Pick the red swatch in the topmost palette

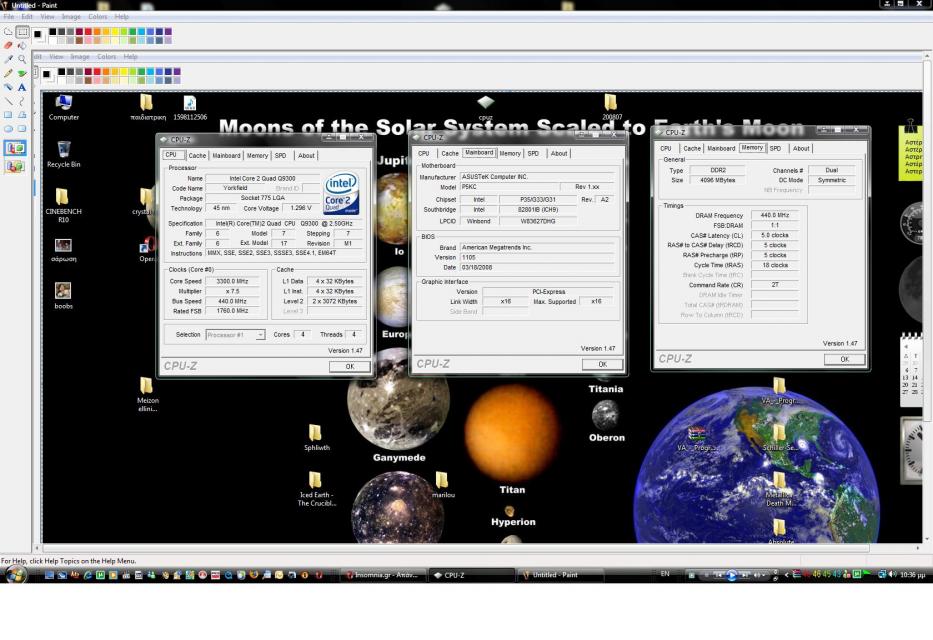point(88,32)
